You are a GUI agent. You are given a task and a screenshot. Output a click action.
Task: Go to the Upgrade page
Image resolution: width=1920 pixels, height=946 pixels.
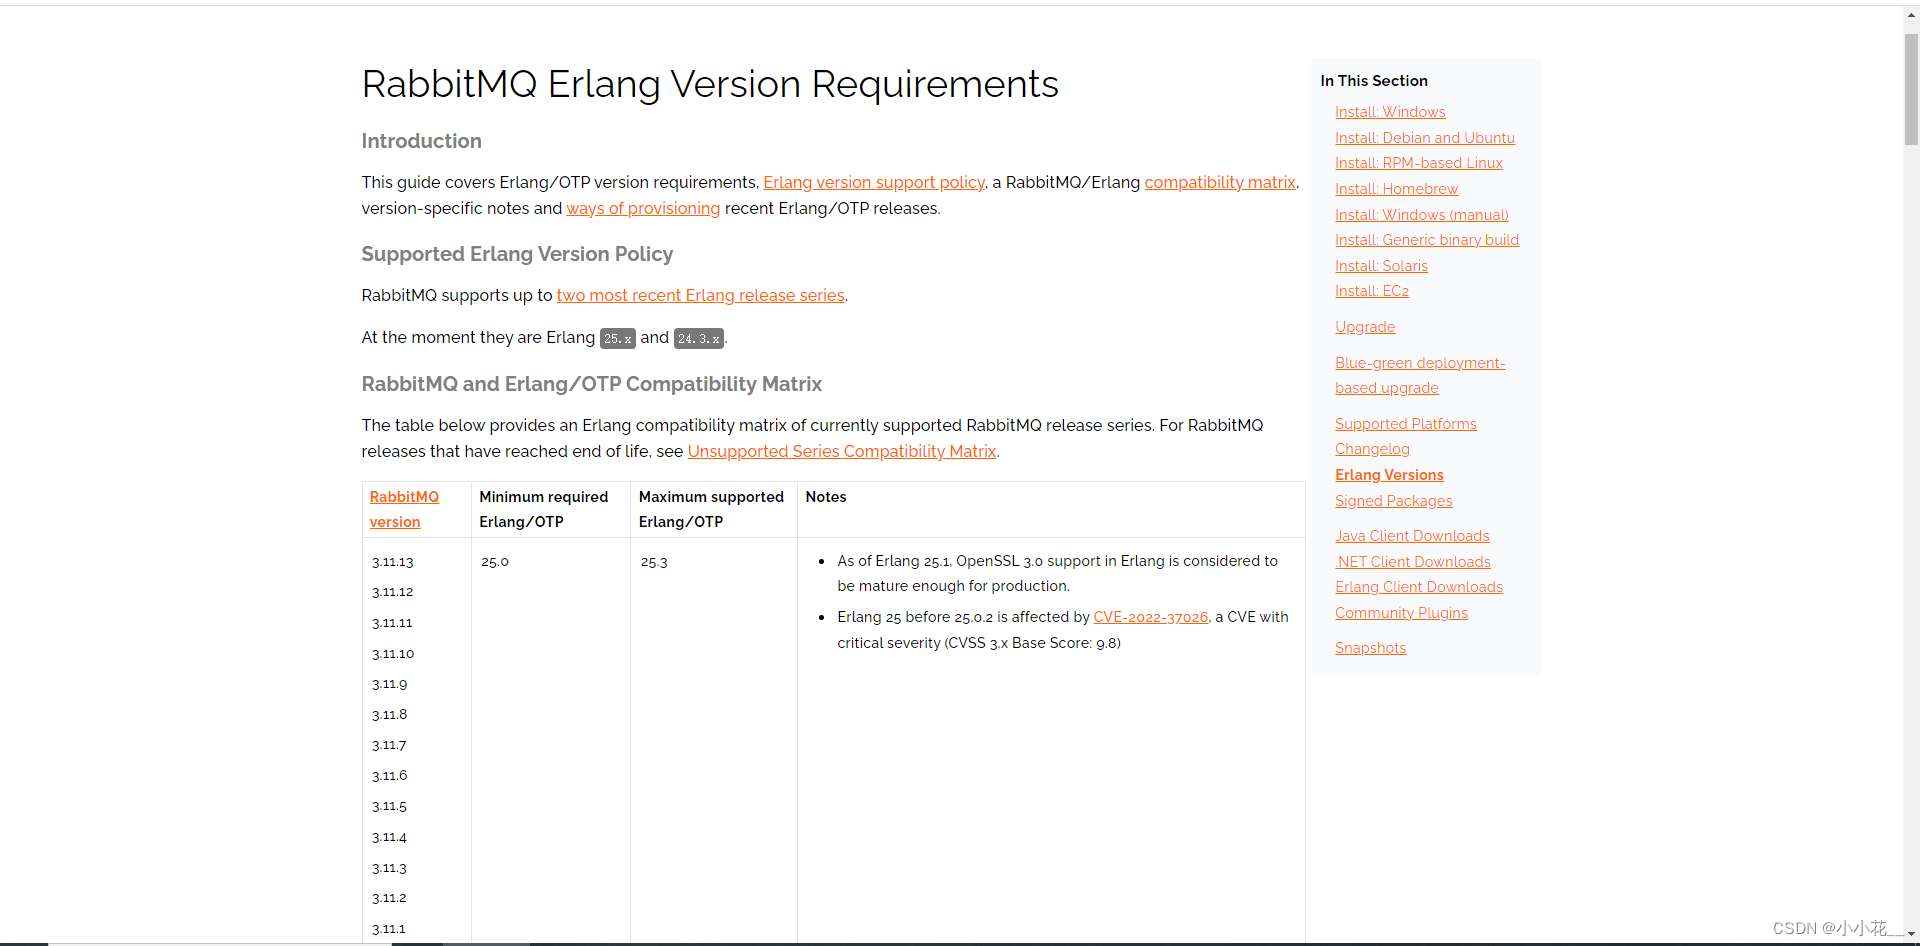pos(1365,327)
